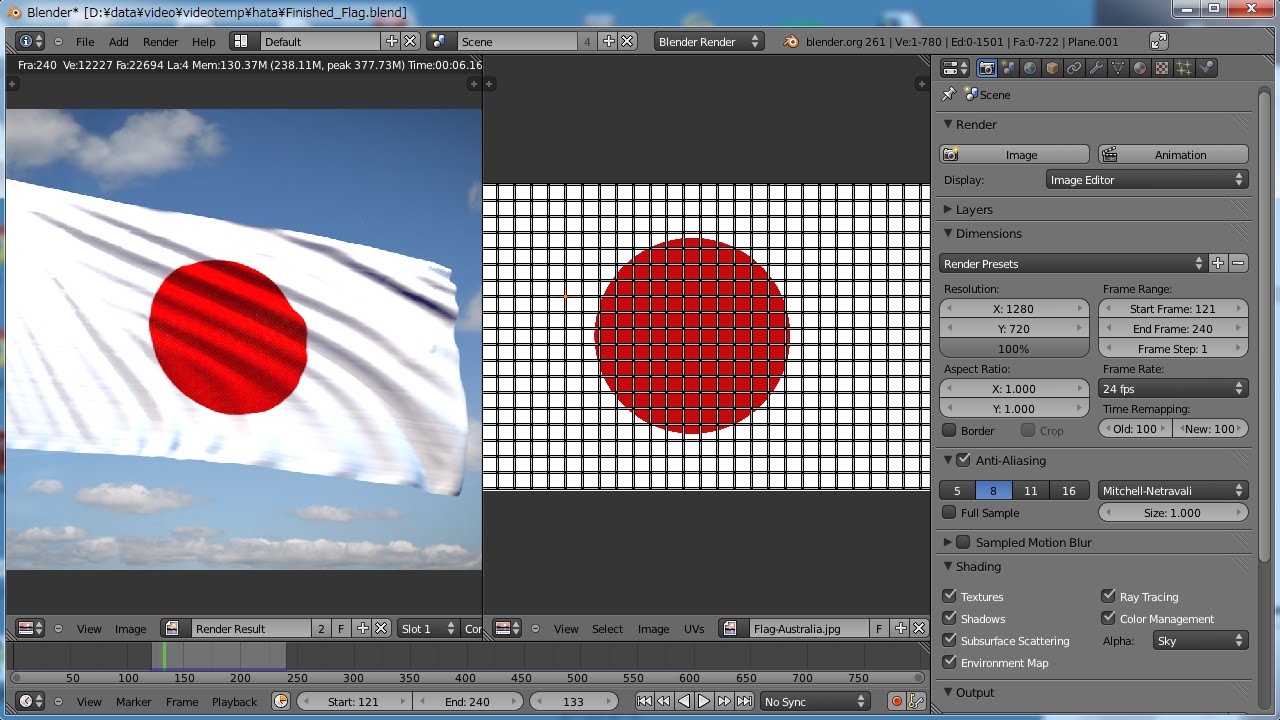Viewport: 1280px width, 720px height.
Task: Open the Particles tab (sparkles icon)
Action: pos(1184,68)
